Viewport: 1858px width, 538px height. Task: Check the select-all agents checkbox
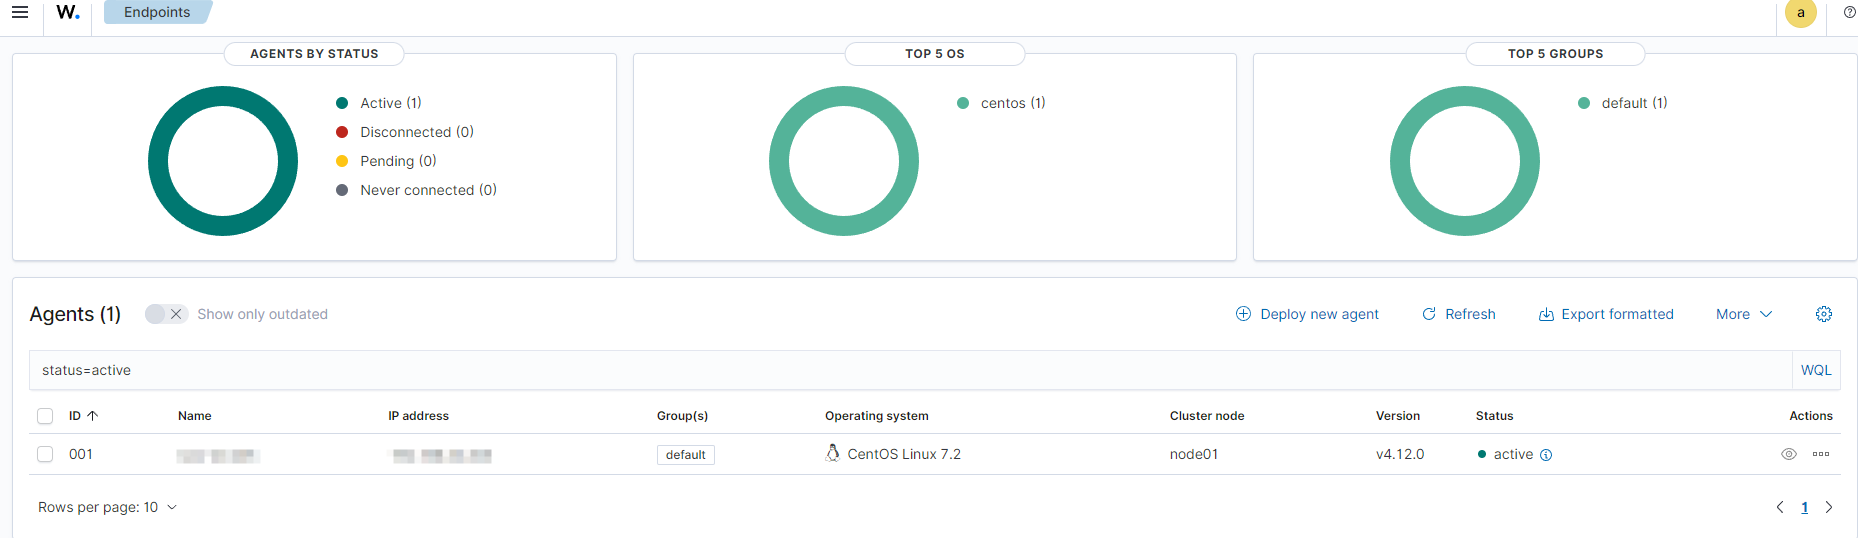click(x=45, y=416)
